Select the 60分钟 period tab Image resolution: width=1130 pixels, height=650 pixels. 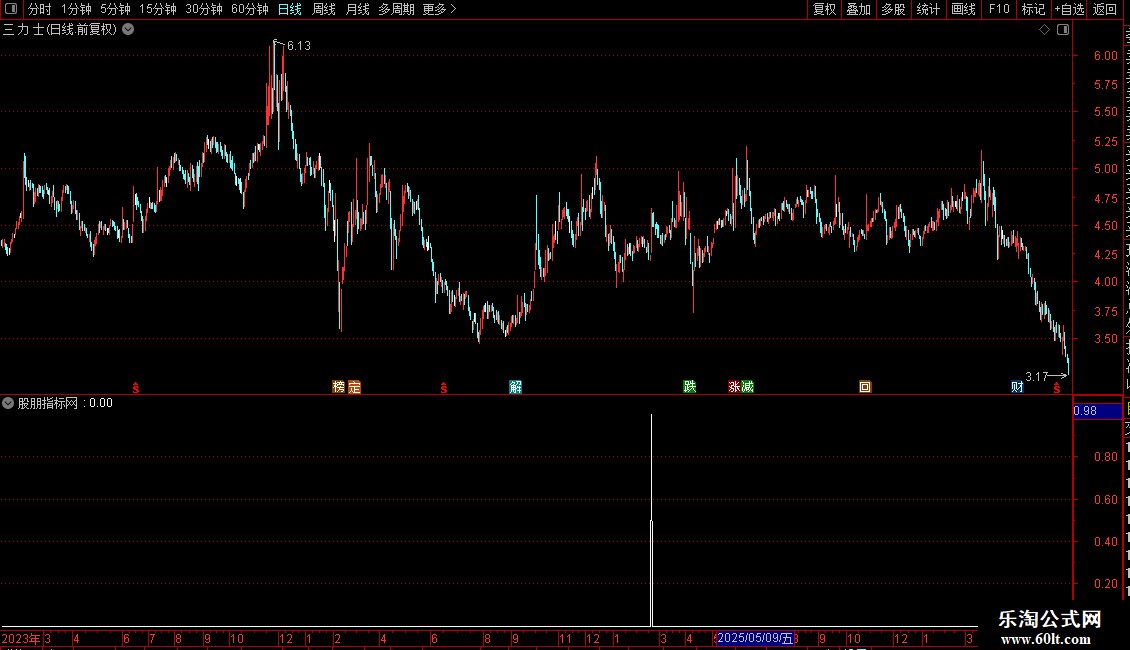249,9
